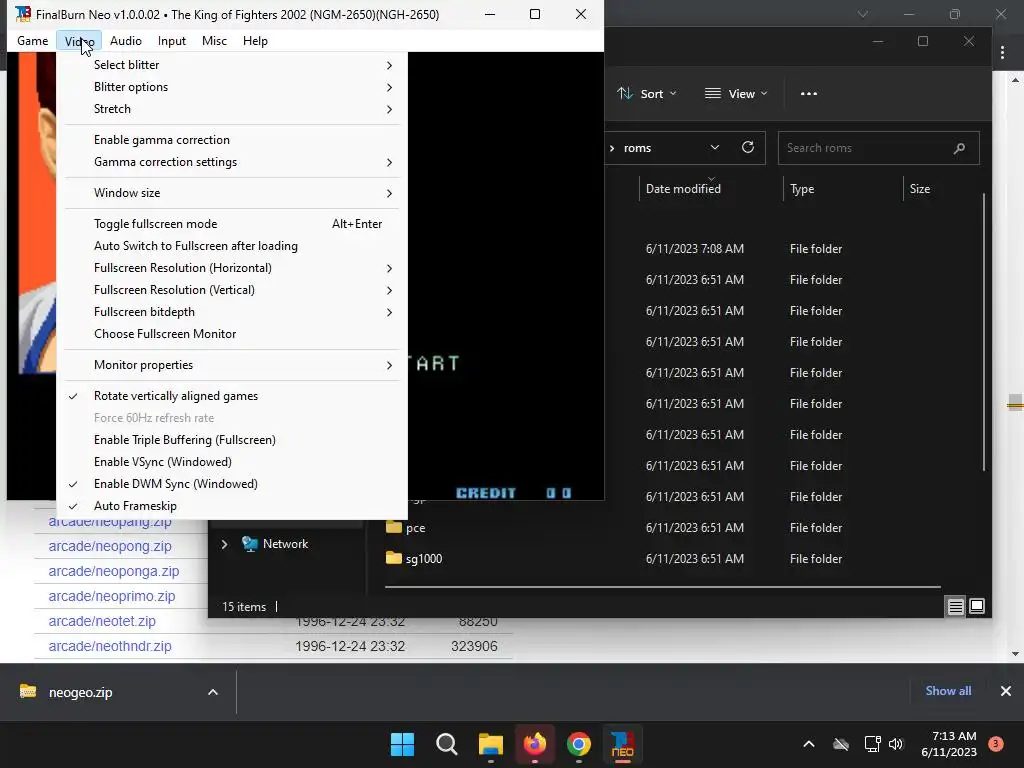
Task: Show all downloads
Action: coord(948,691)
